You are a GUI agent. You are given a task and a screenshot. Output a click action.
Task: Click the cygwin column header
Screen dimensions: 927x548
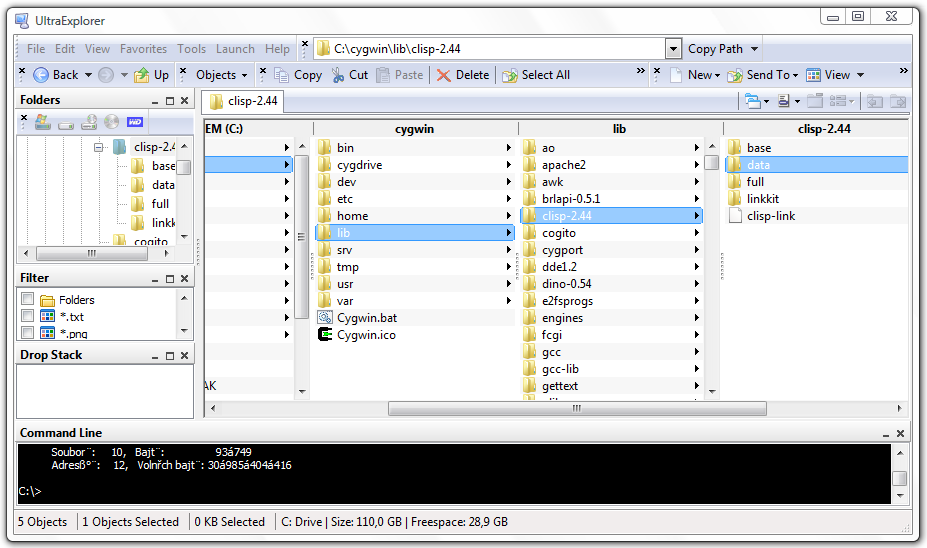(414, 129)
